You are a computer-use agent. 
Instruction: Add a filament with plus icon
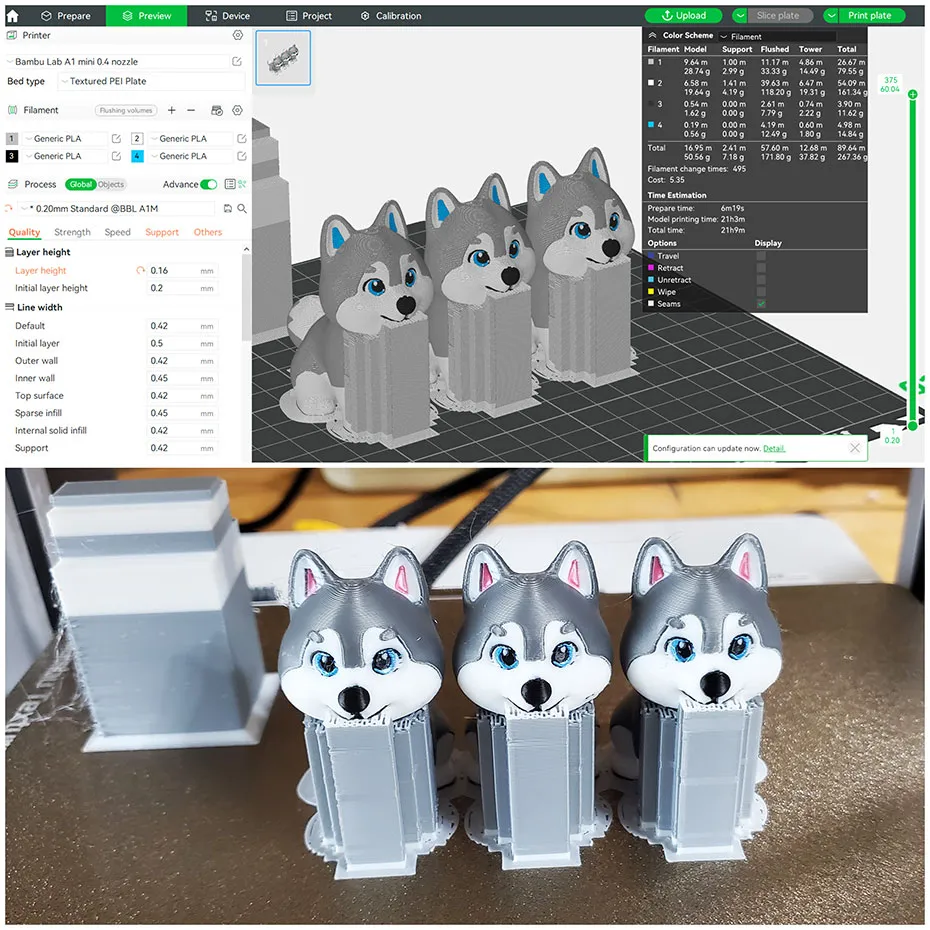click(x=171, y=110)
